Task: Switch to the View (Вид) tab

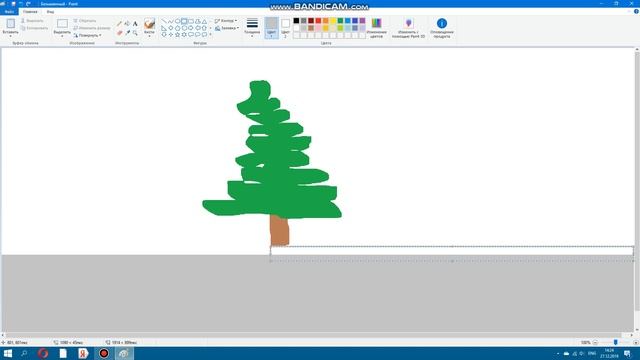Action: point(50,12)
